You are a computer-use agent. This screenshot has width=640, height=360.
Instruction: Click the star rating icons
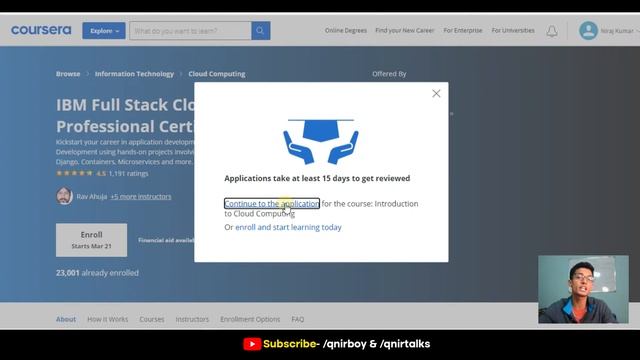(74, 173)
